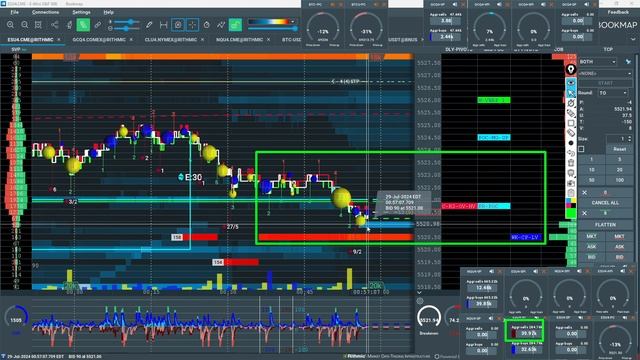Click the zoom out magnifier icon
Viewport: 640px width, 360px height.
[24, 25]
